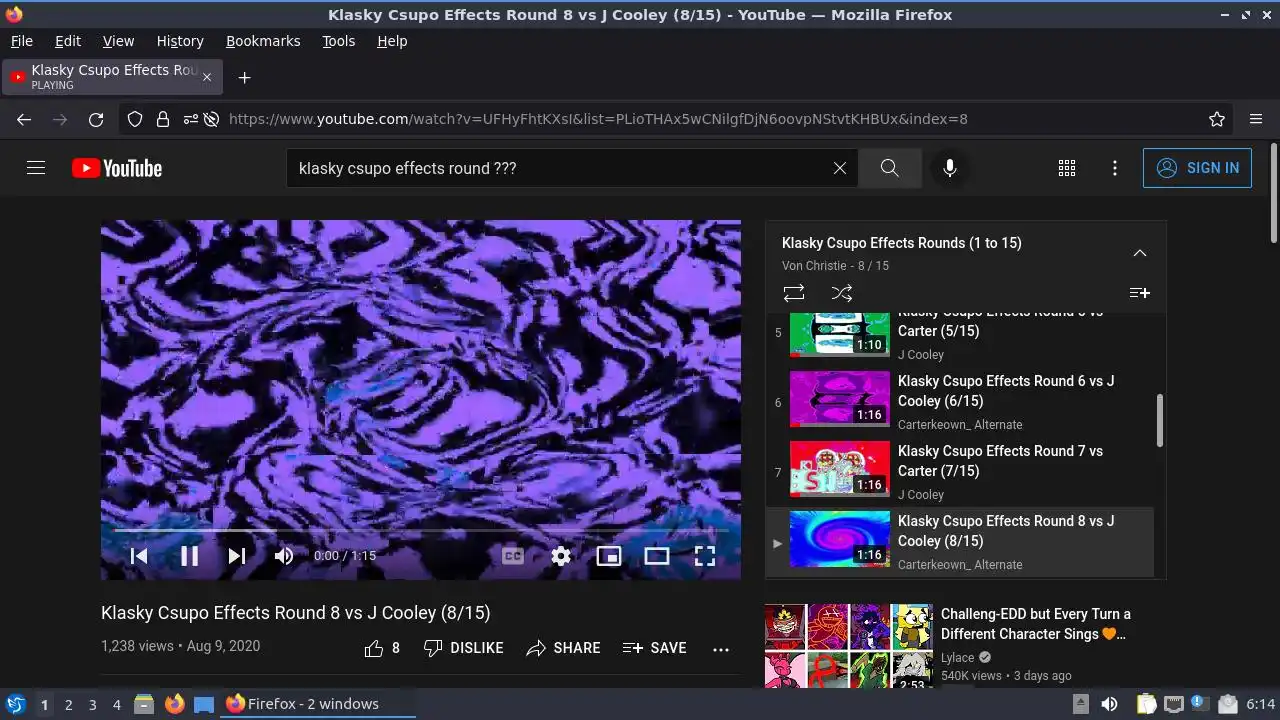
Task: Switch to workspace 2 in taskbar
Action: coord(68,704)
